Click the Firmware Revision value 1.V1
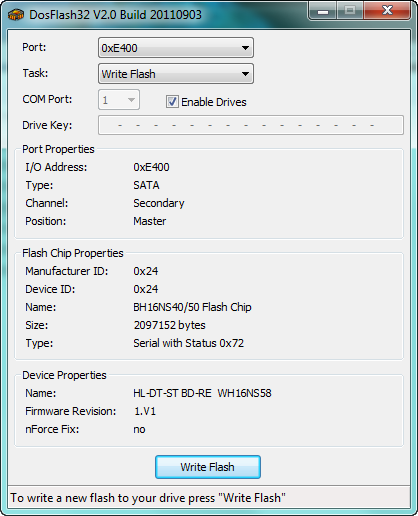This screenshot has width=418, height=516. (x=145, y=411)
